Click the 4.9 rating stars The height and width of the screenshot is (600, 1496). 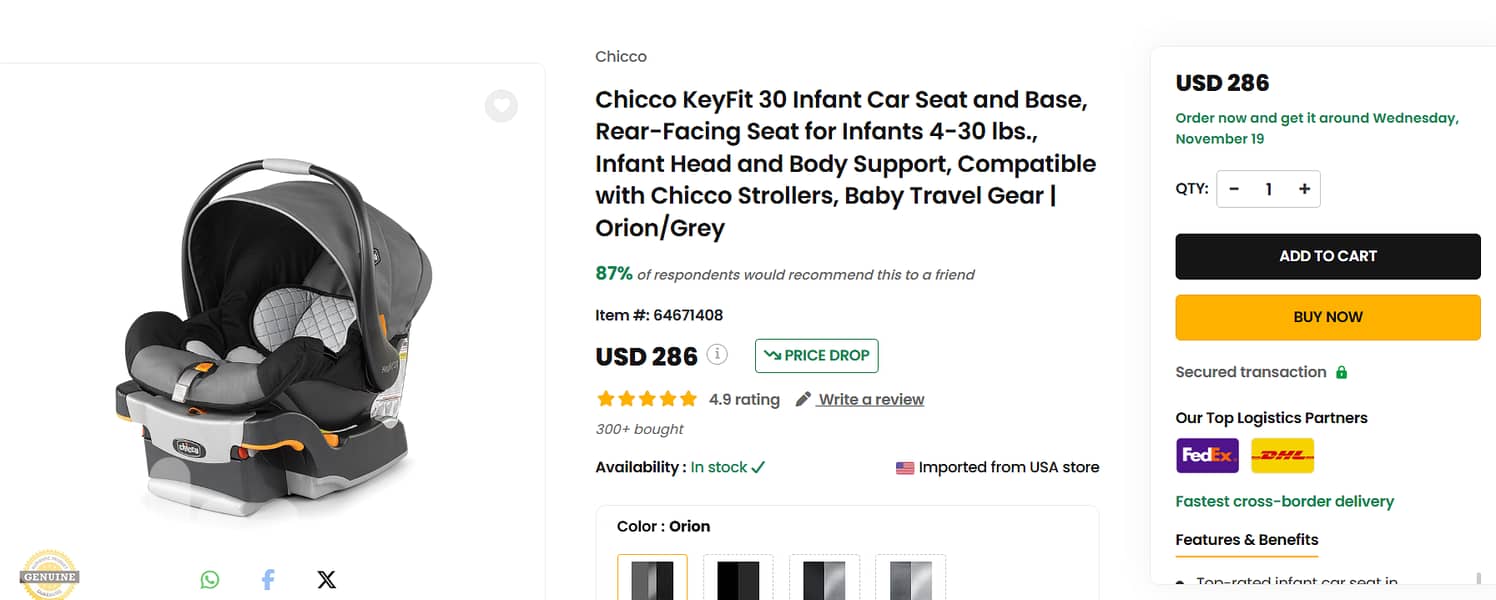tap(647, 398)
